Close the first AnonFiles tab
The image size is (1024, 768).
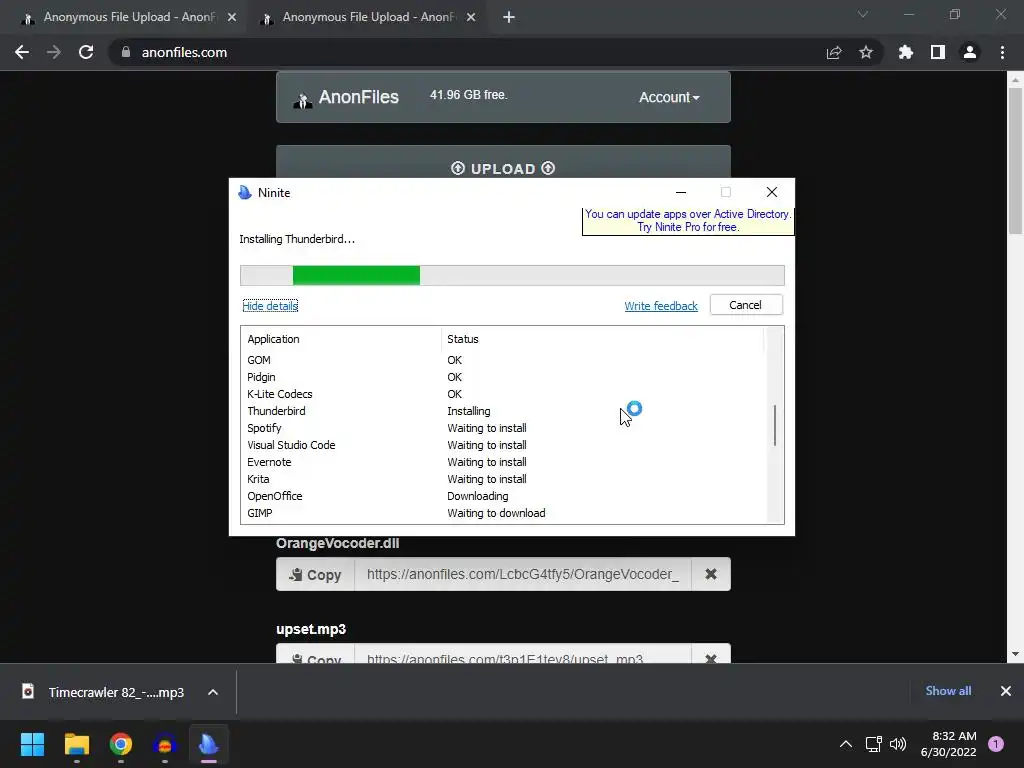[x=232, y=18]
